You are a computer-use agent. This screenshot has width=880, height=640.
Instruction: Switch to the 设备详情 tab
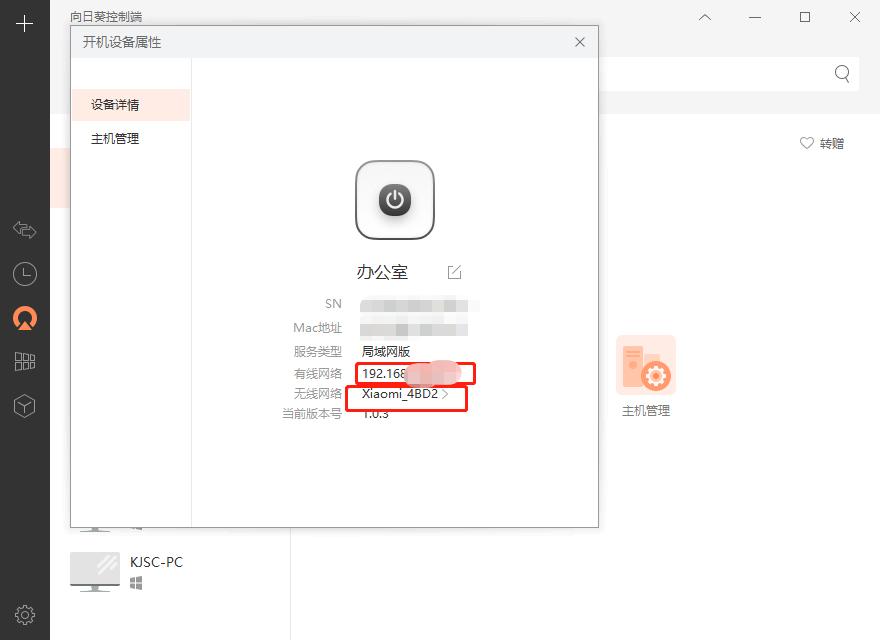(115, 104)
